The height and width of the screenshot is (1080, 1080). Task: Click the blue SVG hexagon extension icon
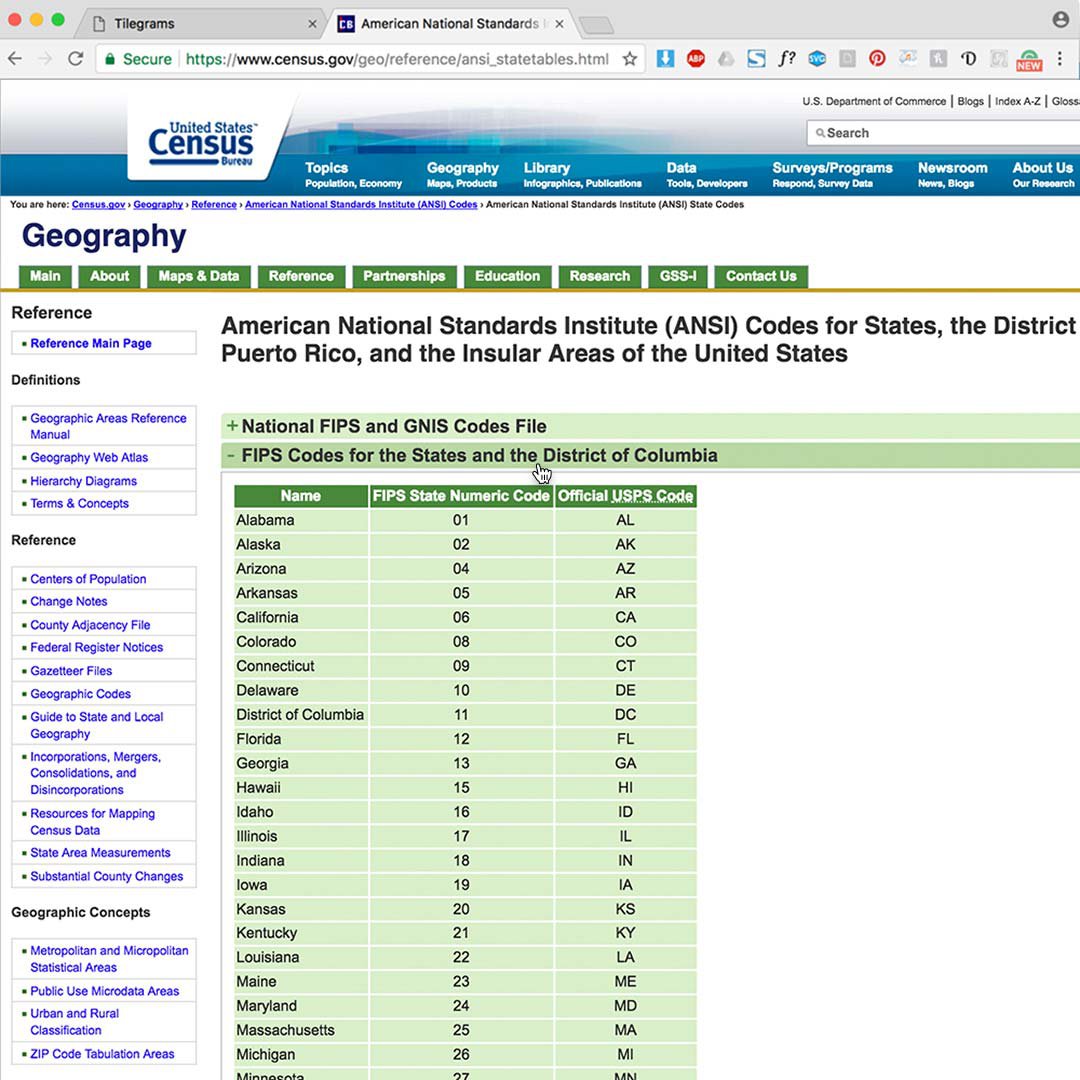(x=817, y=59)
